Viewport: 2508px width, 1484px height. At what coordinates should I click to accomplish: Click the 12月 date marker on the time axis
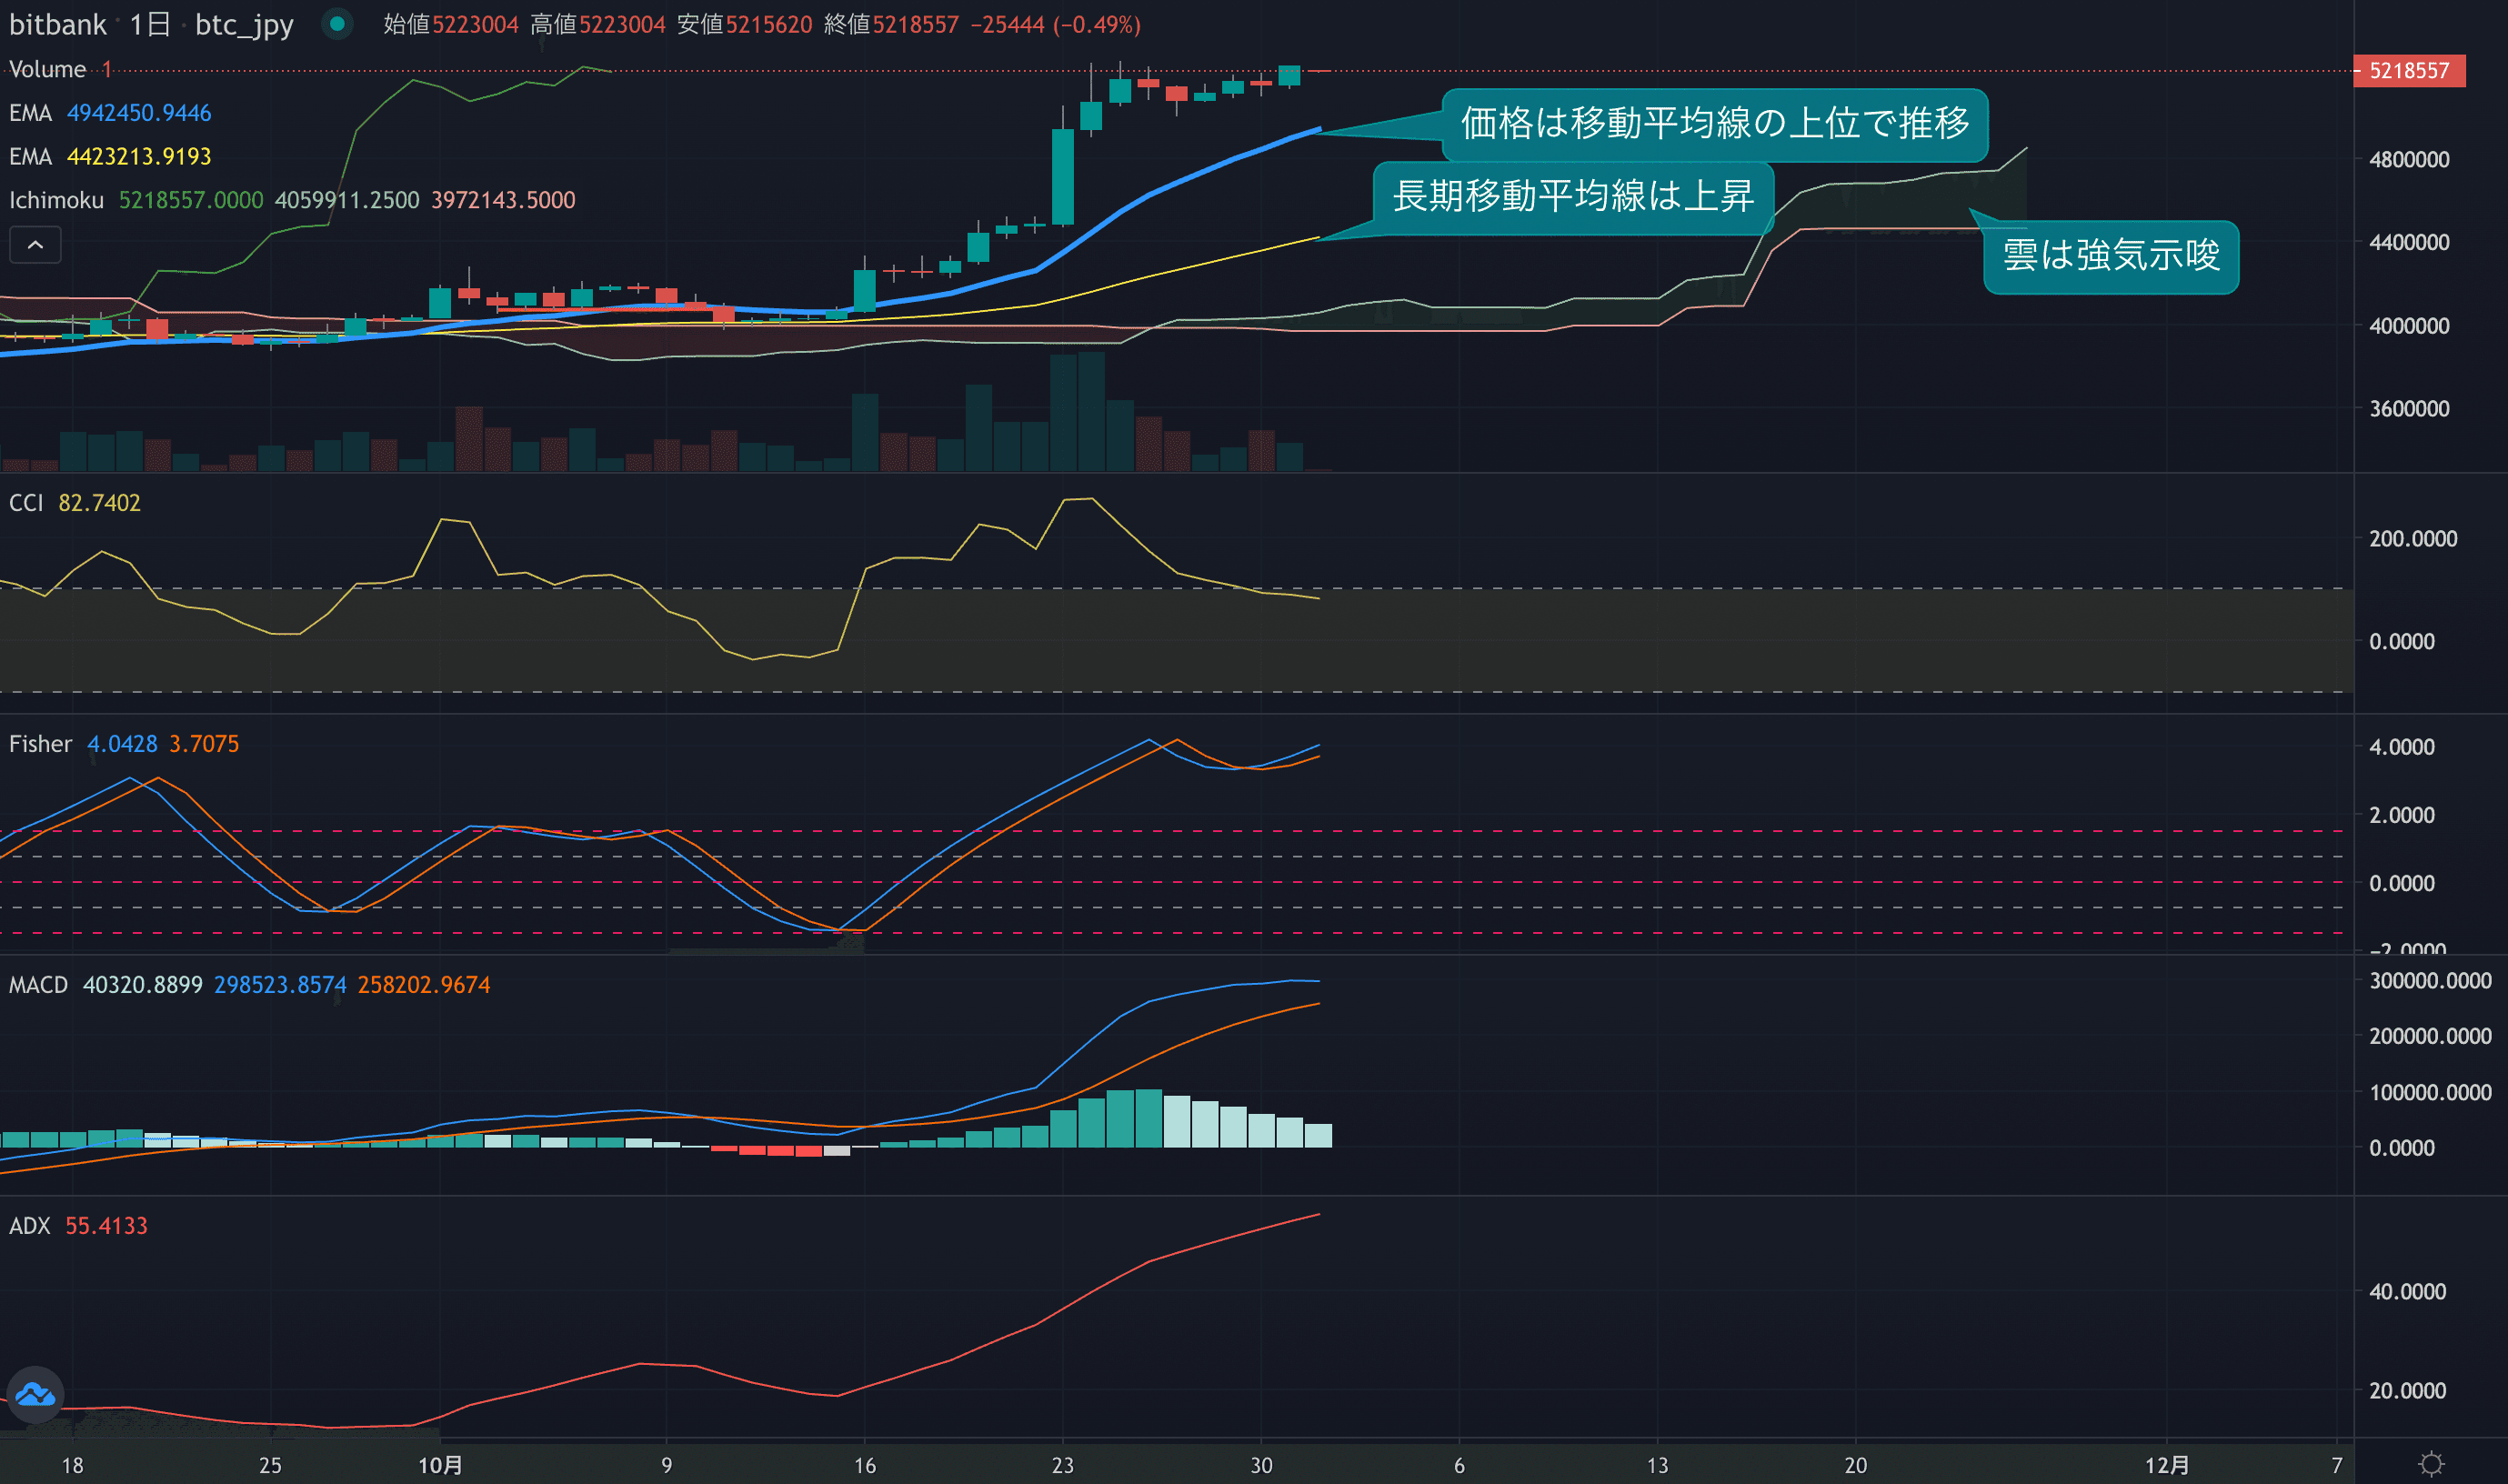[x=2166, y=1465]
